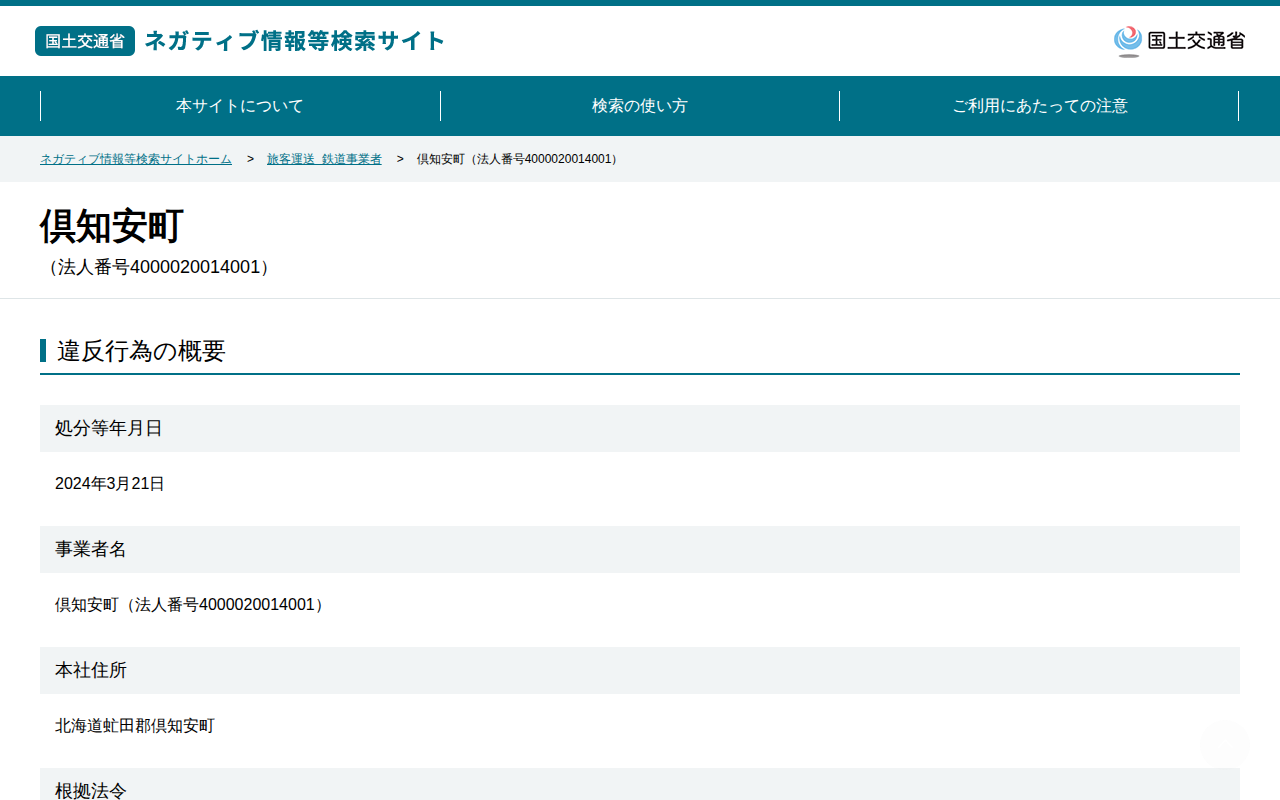This screenshot has width=1280, height=800.
Task: Select the 処分等年月日 field label
Action: coord(109,429)
